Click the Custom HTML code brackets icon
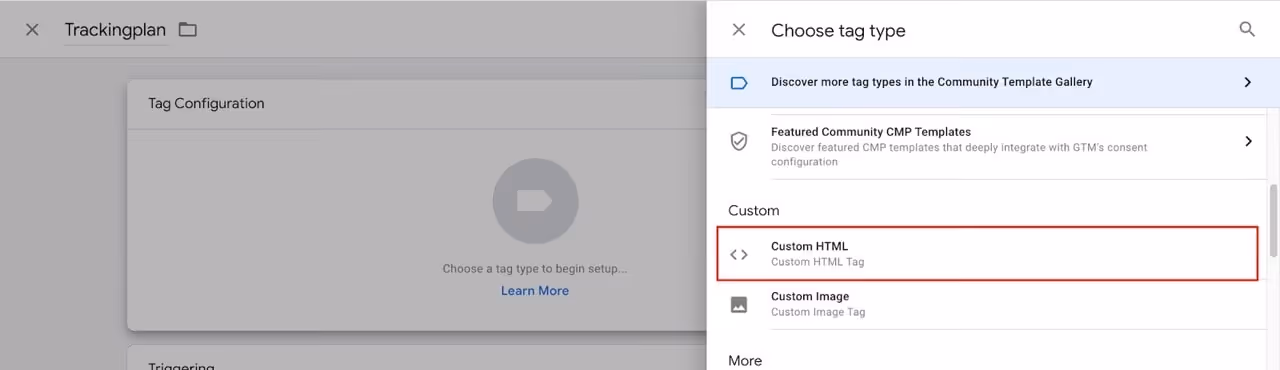The image size is (1280, 370). [x=739, y=254]
